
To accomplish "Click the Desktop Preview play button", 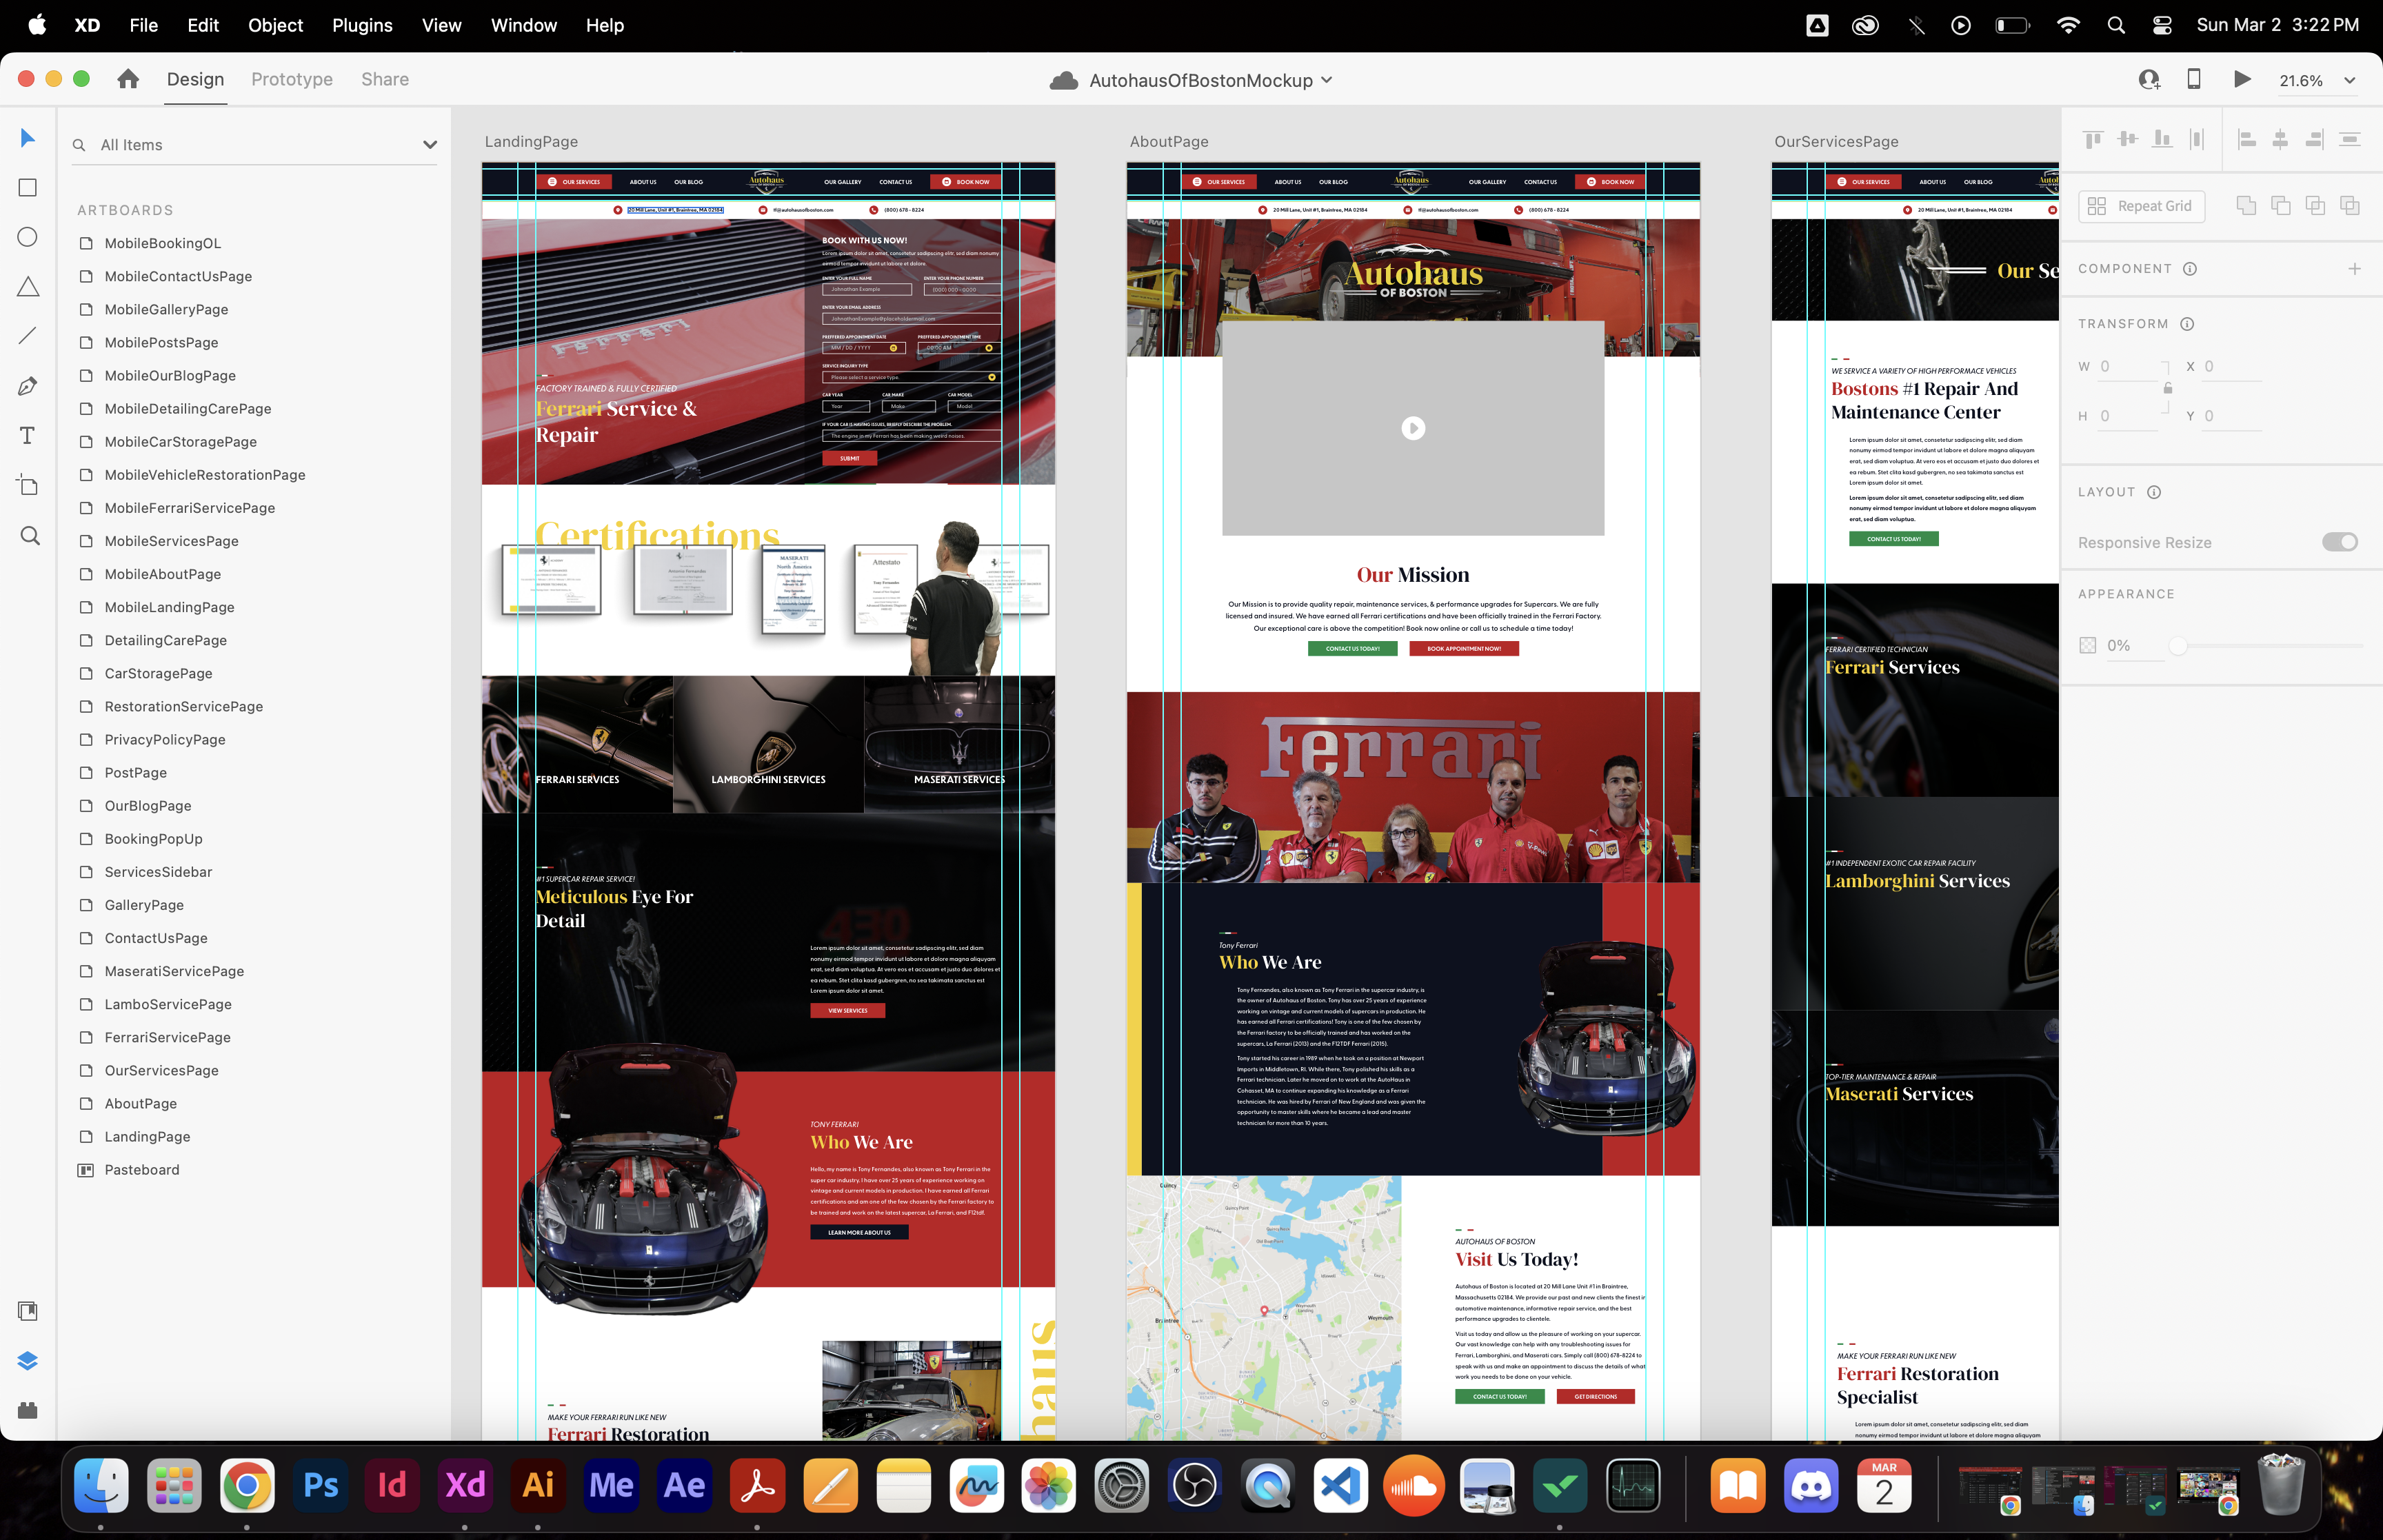I will point(2242,80).
